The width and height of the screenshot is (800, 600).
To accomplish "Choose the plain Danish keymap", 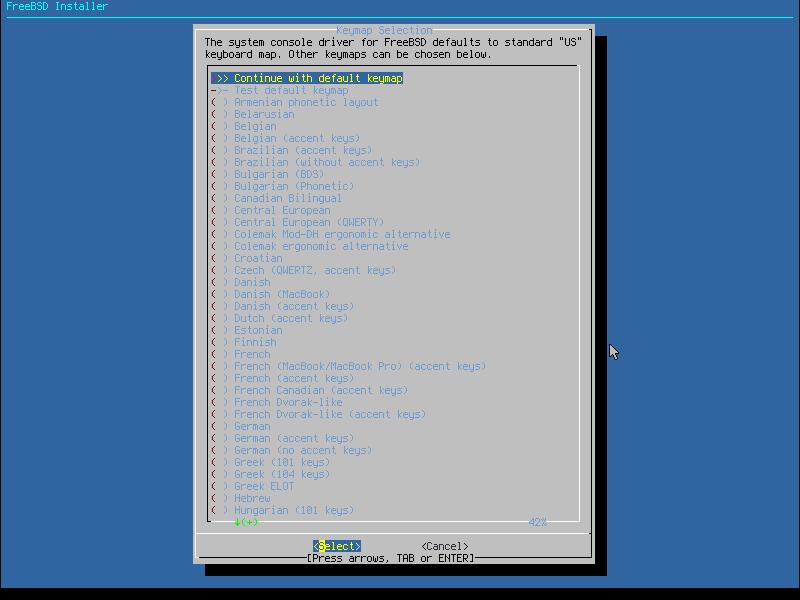I will click(241, 282).
